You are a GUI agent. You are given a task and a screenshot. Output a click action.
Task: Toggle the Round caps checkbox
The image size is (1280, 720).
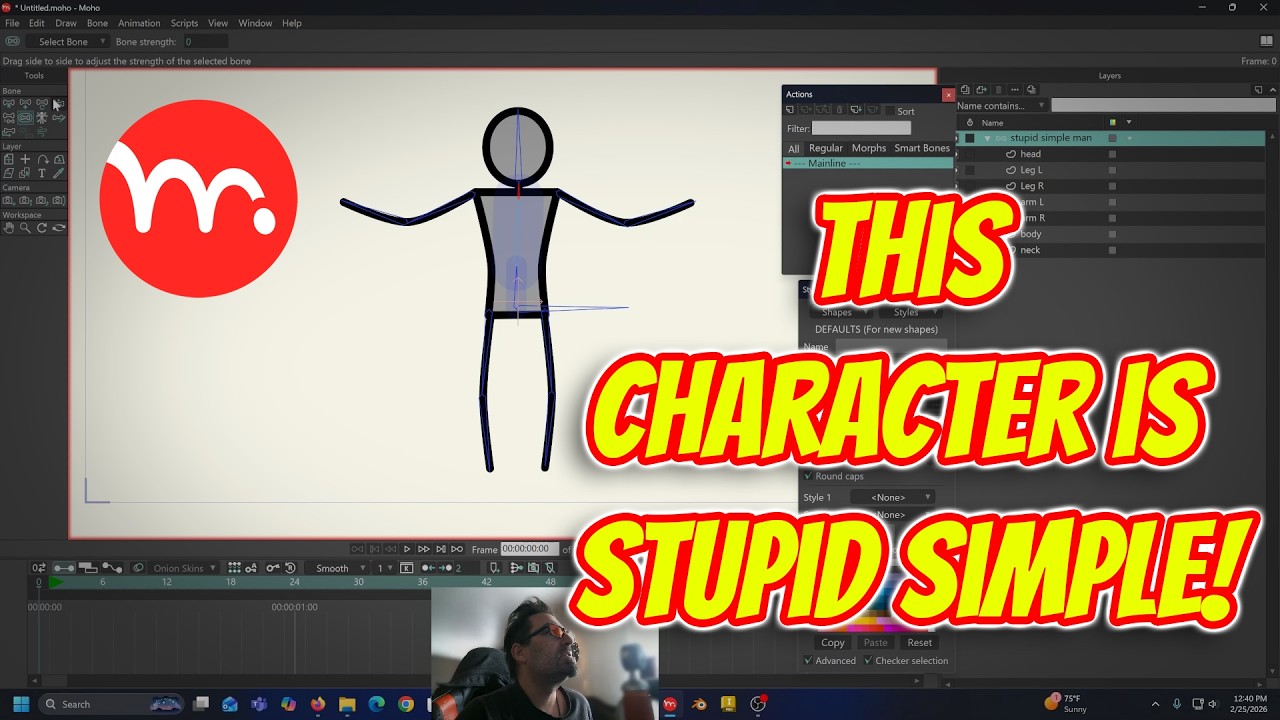click(808, 476)
